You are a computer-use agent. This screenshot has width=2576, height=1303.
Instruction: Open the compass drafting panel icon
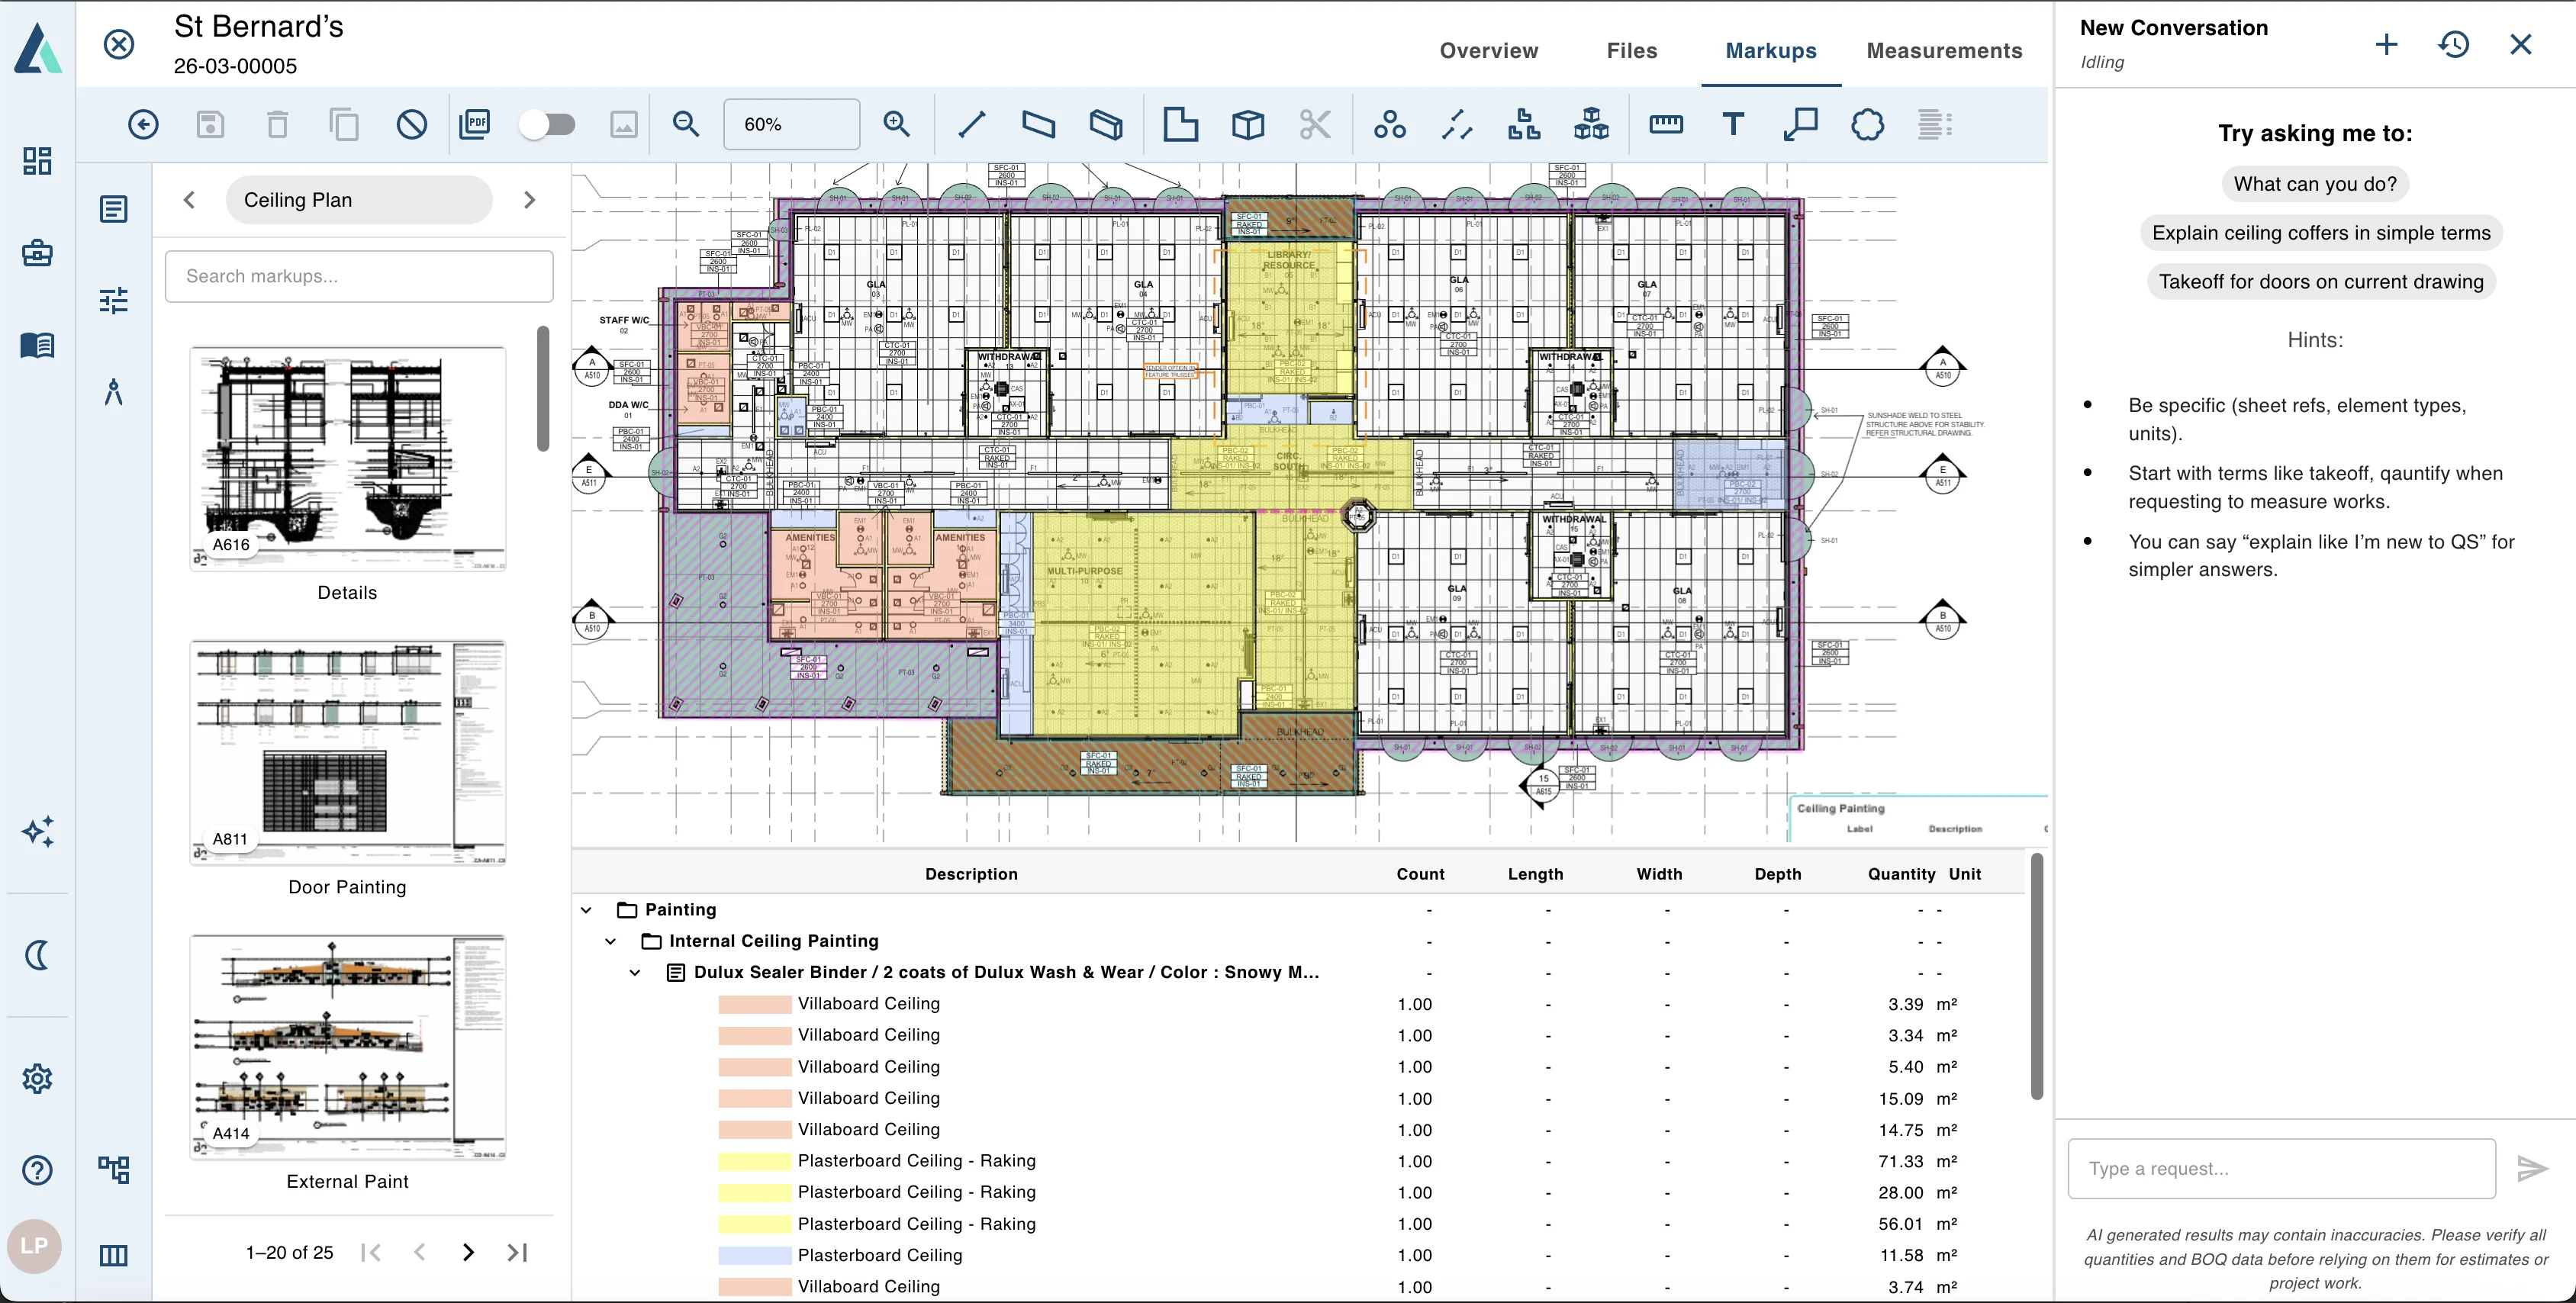pyautogui.click(x=114, y=391)
